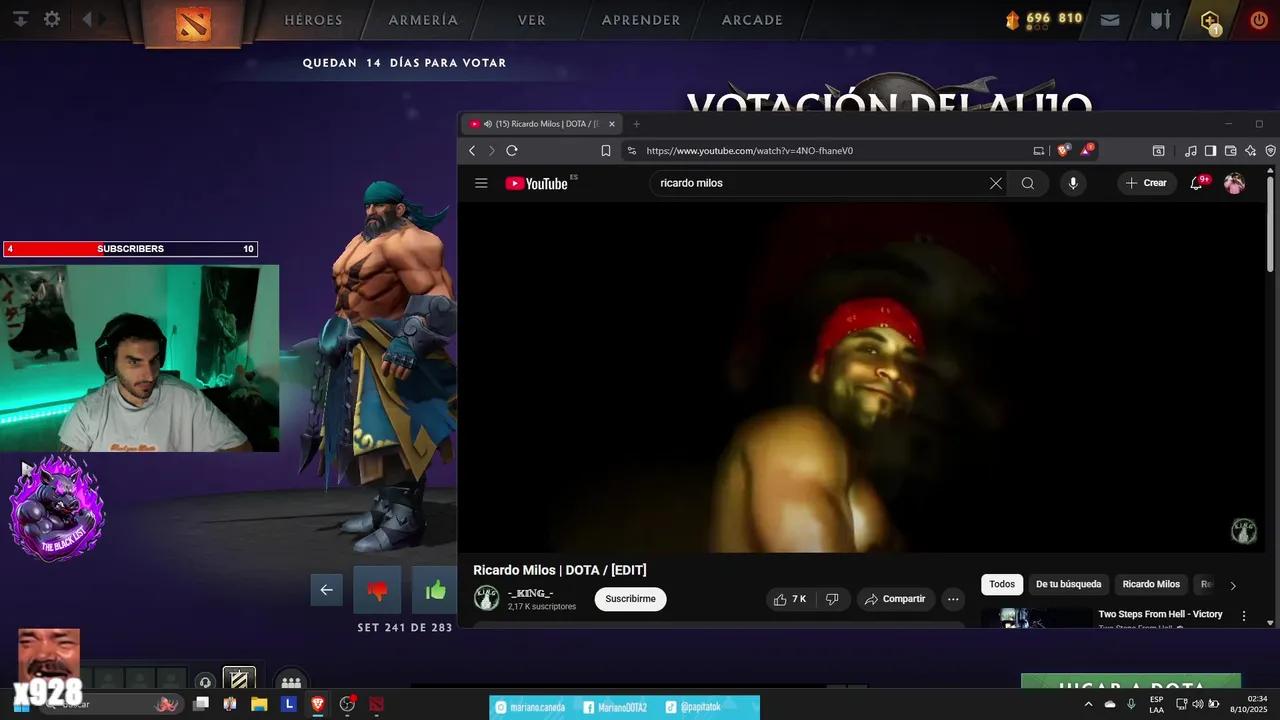Open the HÉROES tab in Dota
The width and height of the screenshot is (1280, 720).
[x=313, y=20]
